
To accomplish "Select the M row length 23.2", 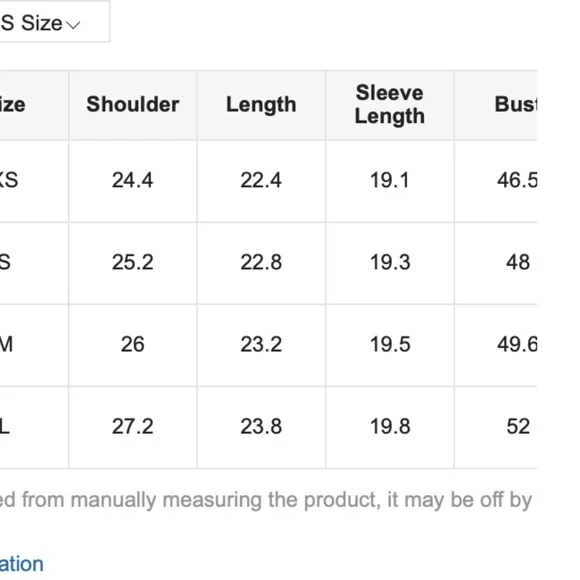I will [261, 344].
